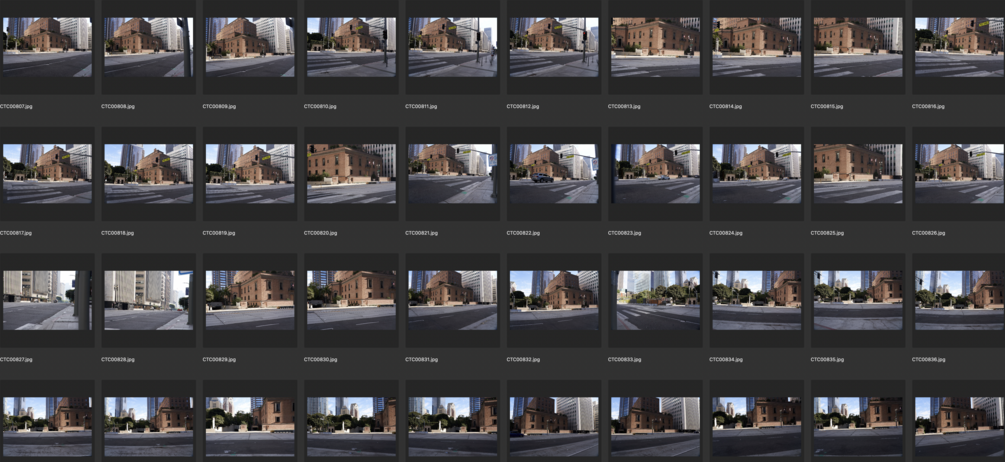Select the thumbnail image above CTC00812.jpg
Viewport: 1005px width, 462px height.
554,47
